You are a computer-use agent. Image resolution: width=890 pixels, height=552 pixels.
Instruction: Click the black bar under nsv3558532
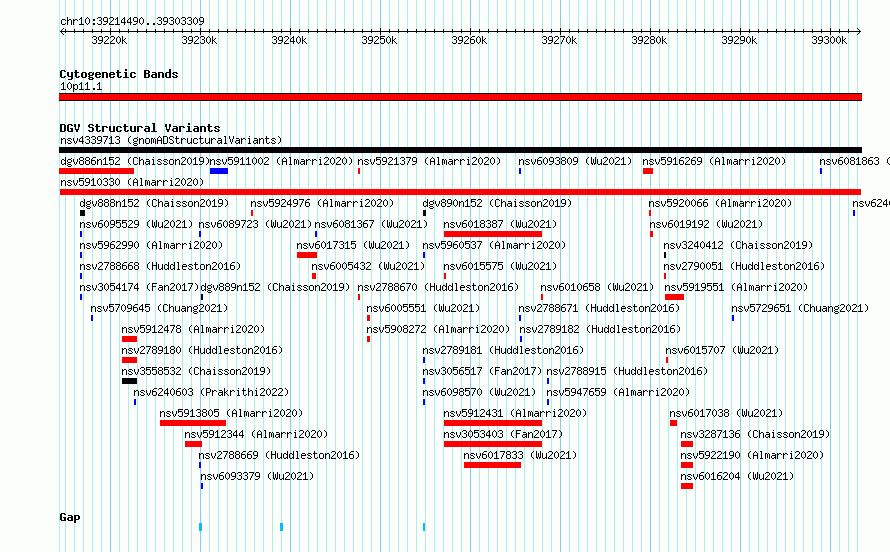129,381
